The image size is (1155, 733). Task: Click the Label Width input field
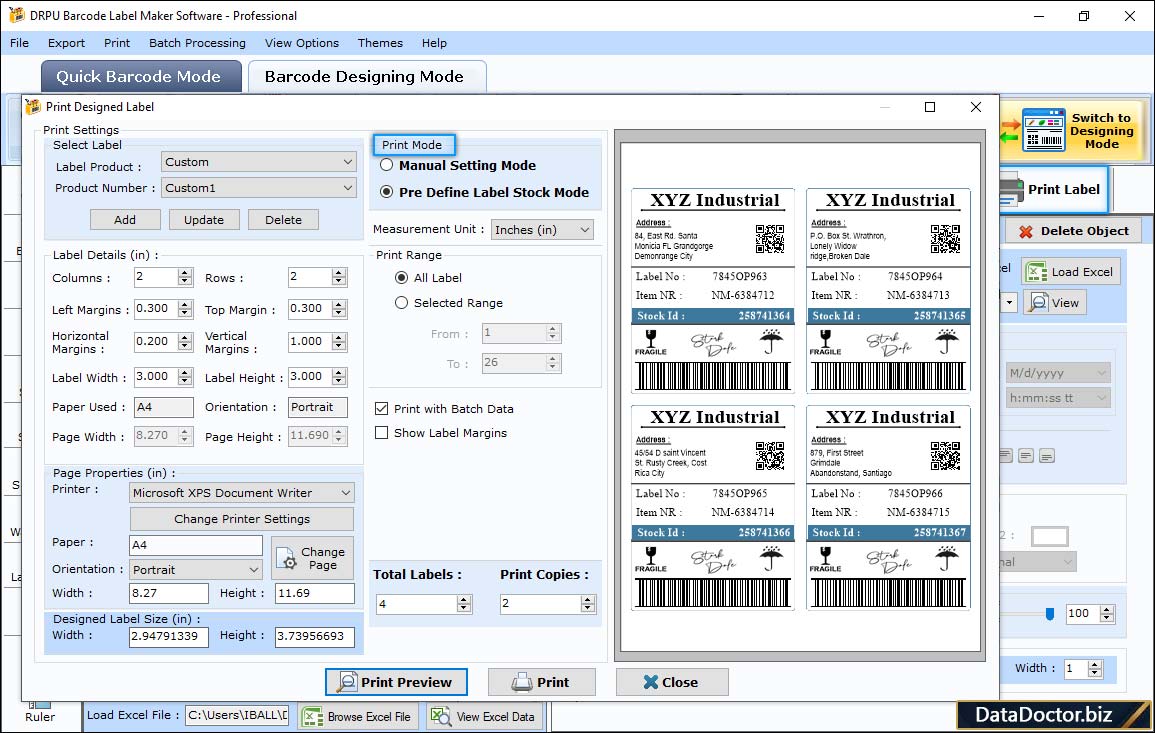click(156, 376)
